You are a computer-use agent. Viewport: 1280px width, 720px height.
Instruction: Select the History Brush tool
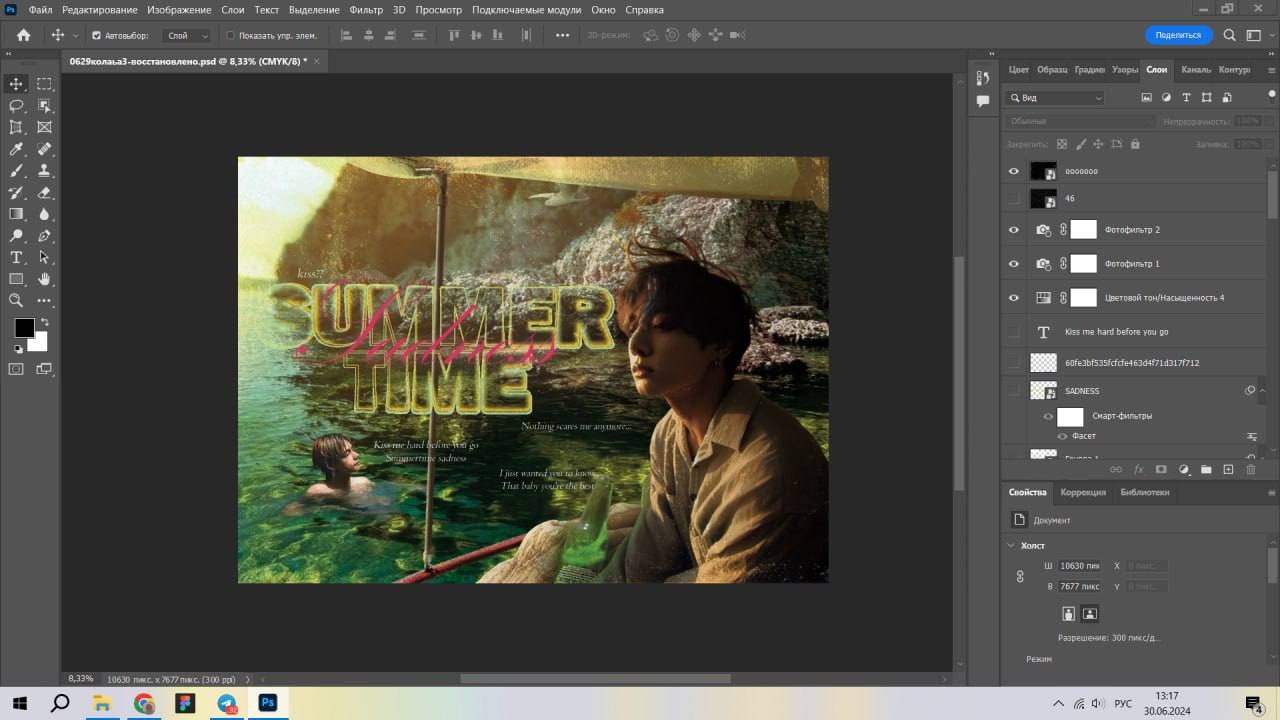(16, 192)
